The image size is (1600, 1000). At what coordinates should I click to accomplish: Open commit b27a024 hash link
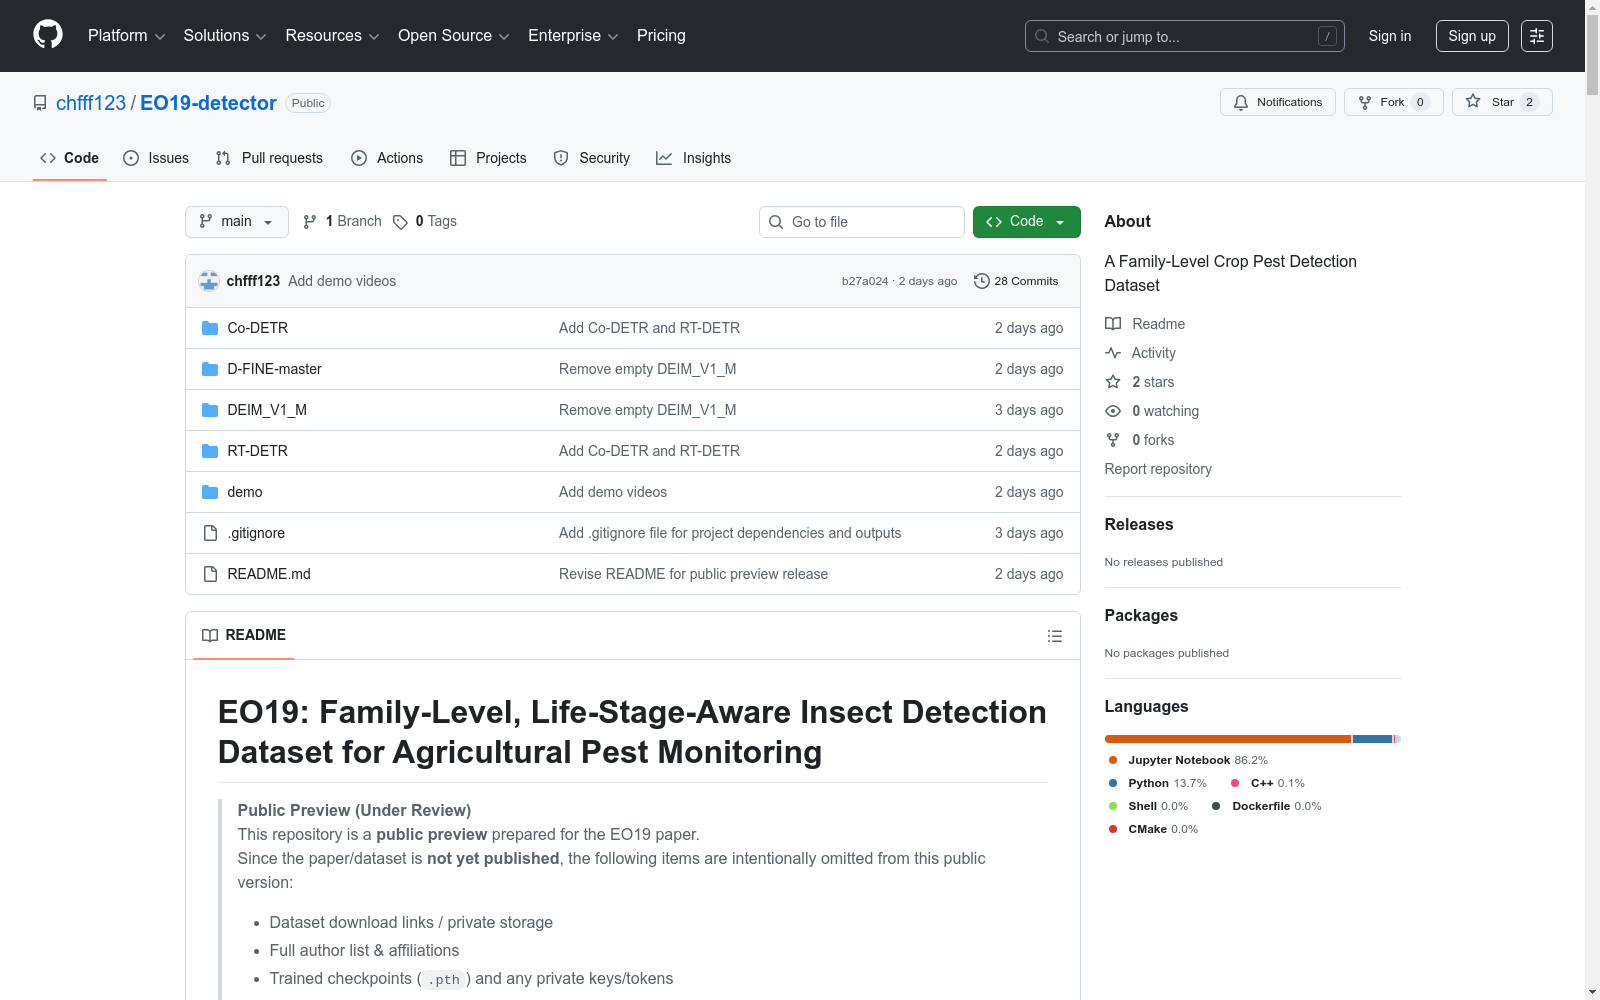[x=865, y=281]
